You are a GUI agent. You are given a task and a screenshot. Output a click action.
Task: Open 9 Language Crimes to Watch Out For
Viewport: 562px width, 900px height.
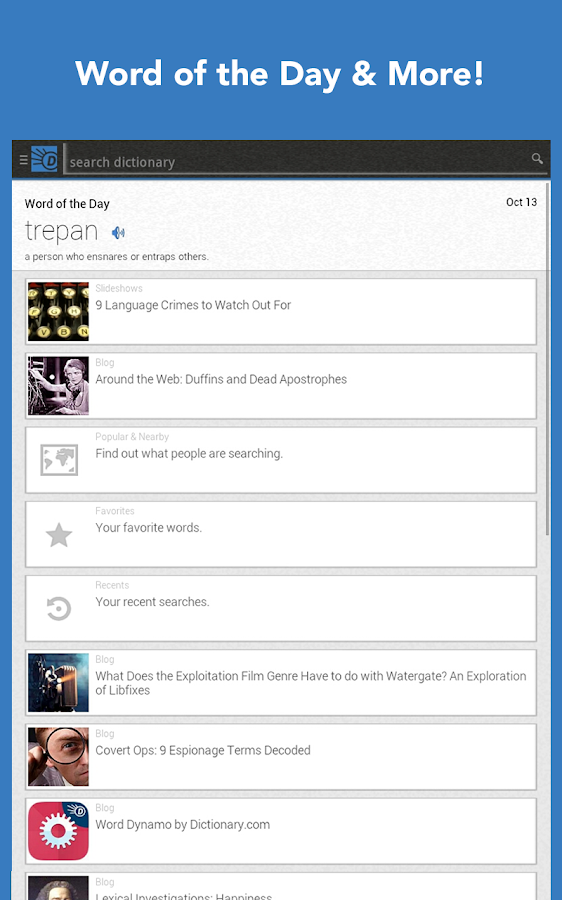281,312
